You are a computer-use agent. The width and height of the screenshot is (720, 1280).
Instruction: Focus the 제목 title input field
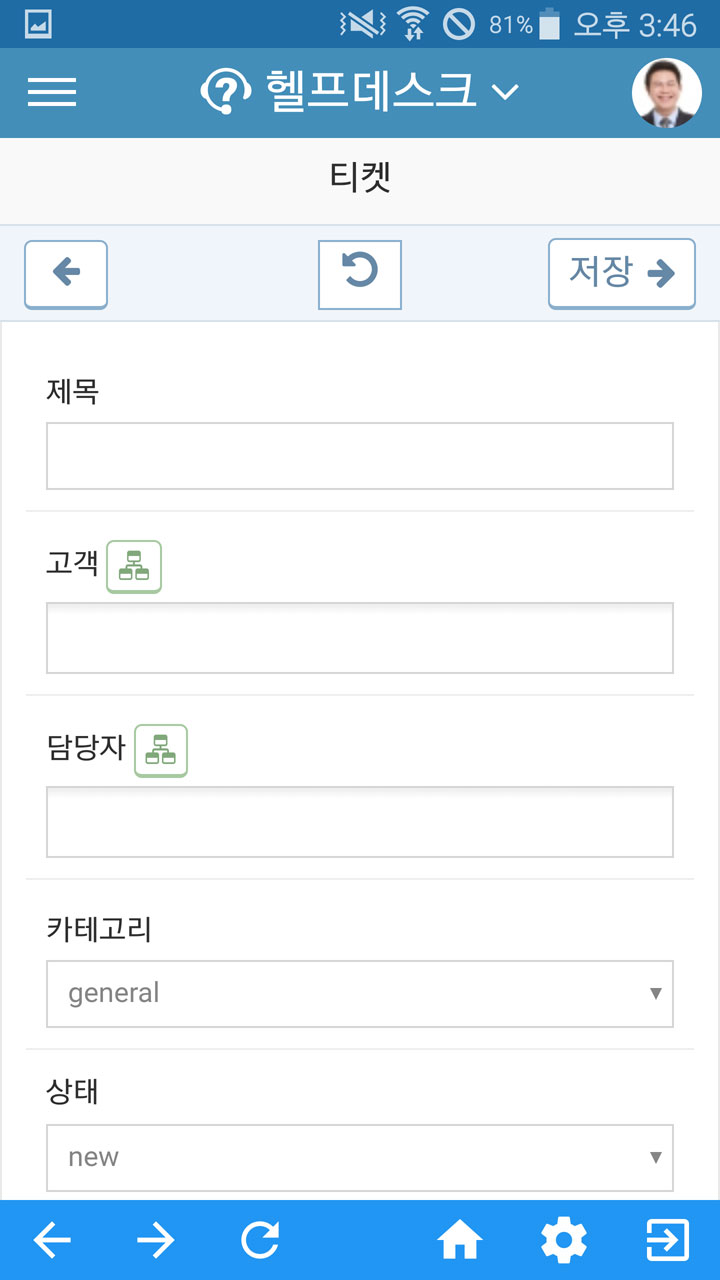(360, 456)
